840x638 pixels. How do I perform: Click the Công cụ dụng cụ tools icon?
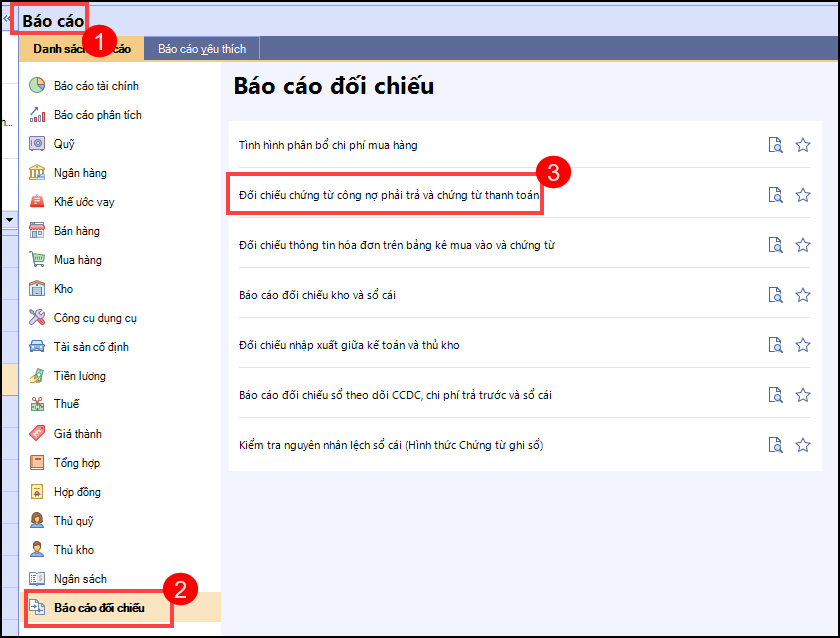pos(37,318)
